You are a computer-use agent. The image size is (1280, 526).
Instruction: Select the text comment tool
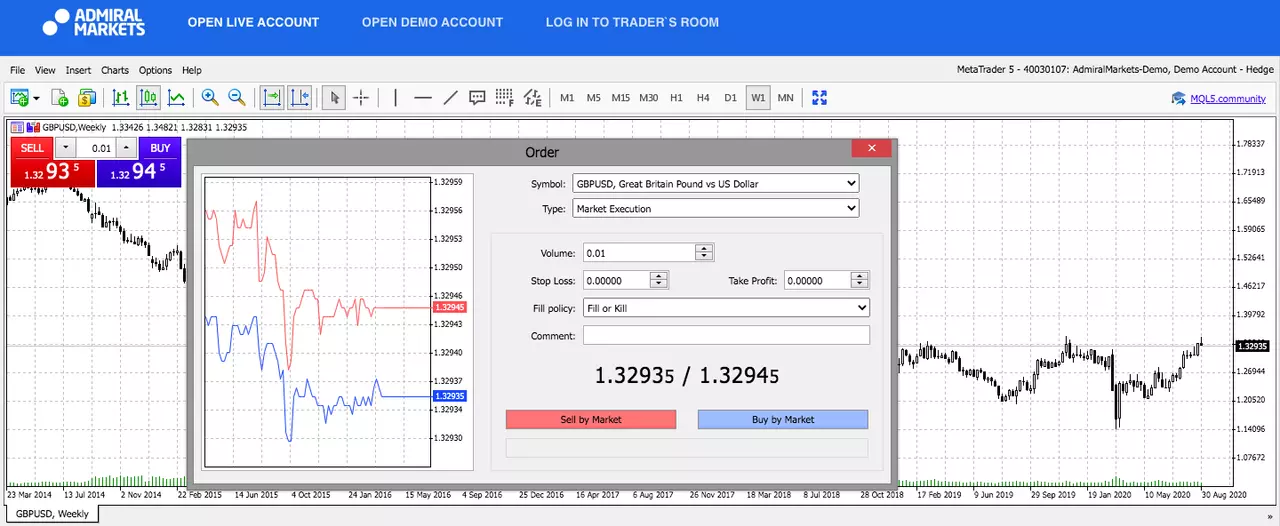pyautogui.click(x=477, y=97)
